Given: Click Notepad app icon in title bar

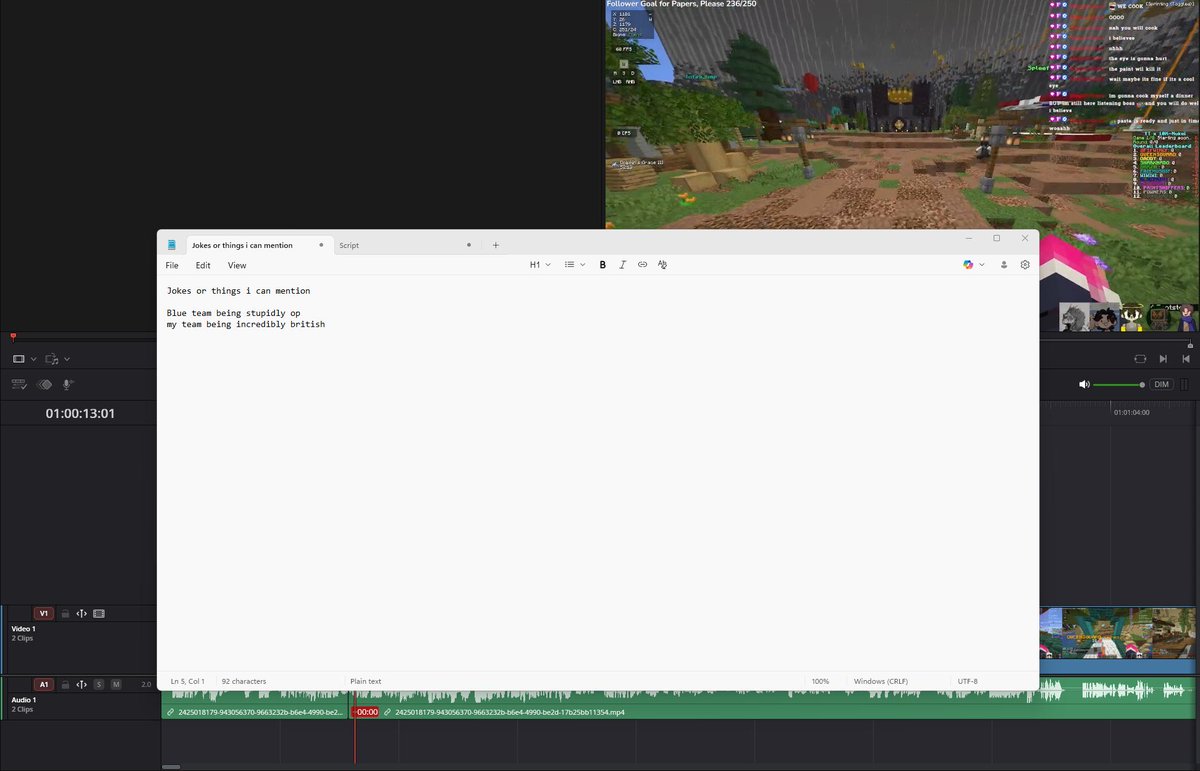Looking at the screenshot, I should (172, 245).
